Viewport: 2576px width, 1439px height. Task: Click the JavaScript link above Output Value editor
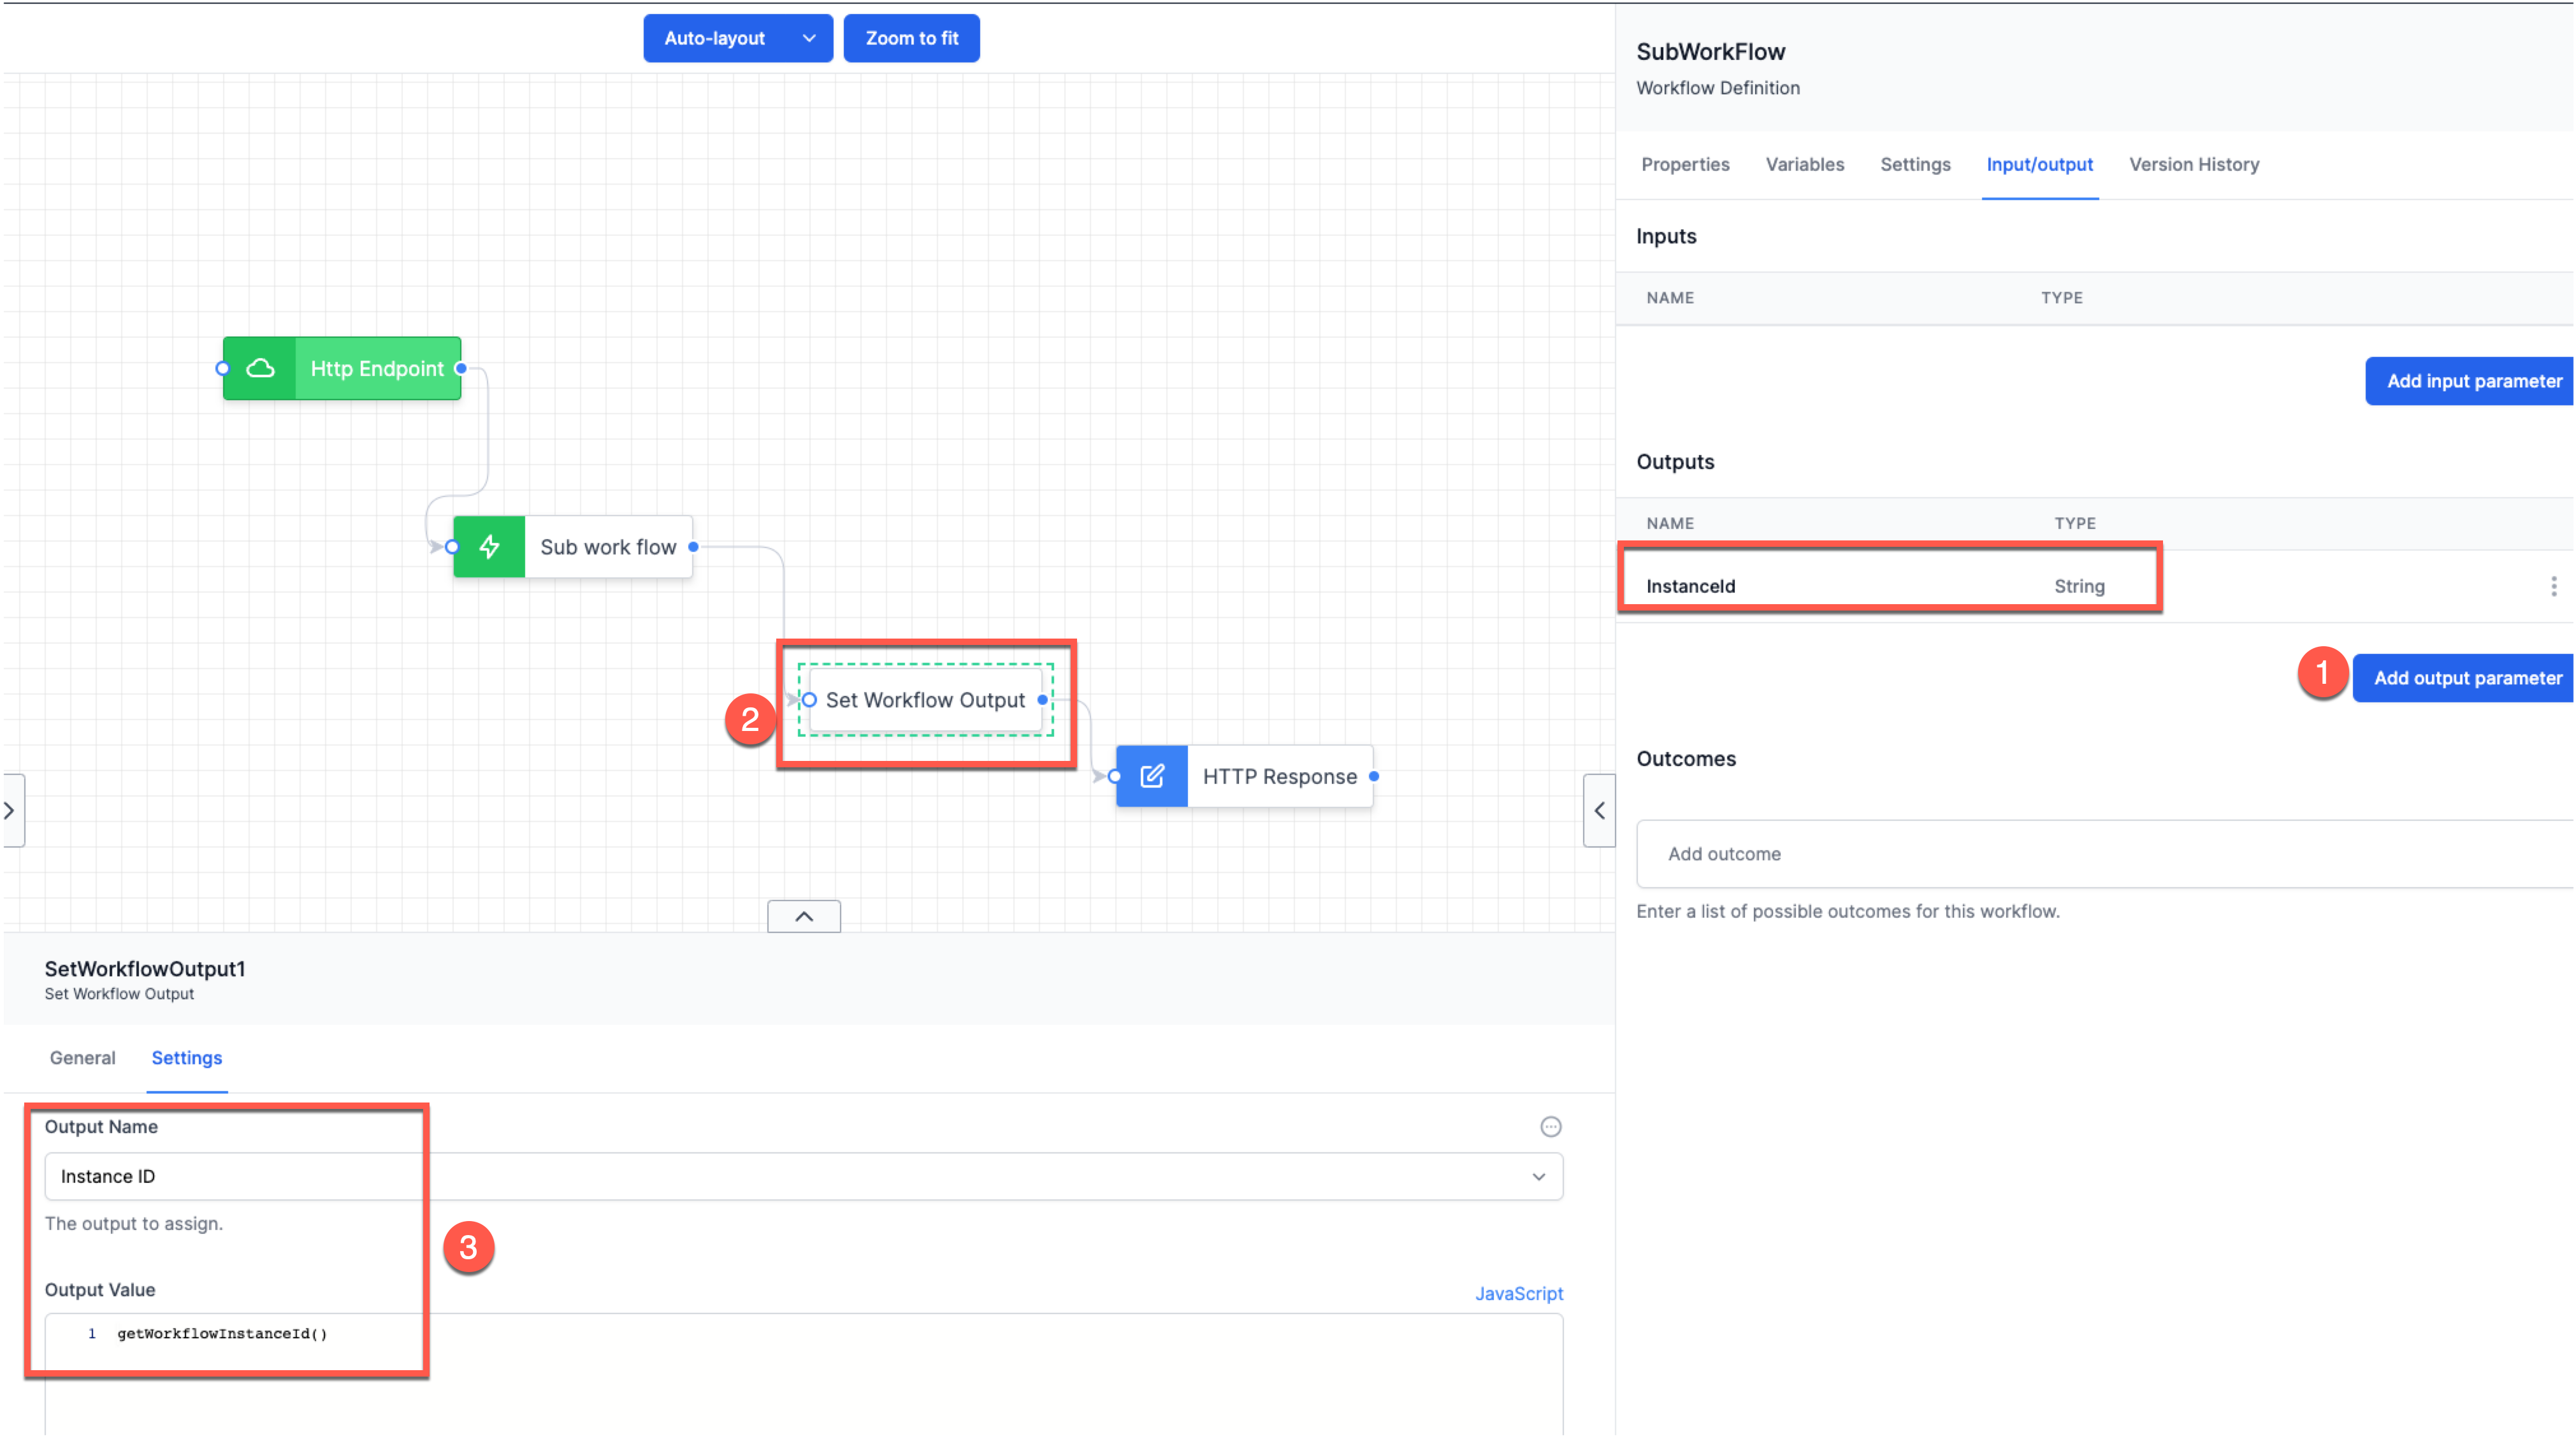1518,1293
